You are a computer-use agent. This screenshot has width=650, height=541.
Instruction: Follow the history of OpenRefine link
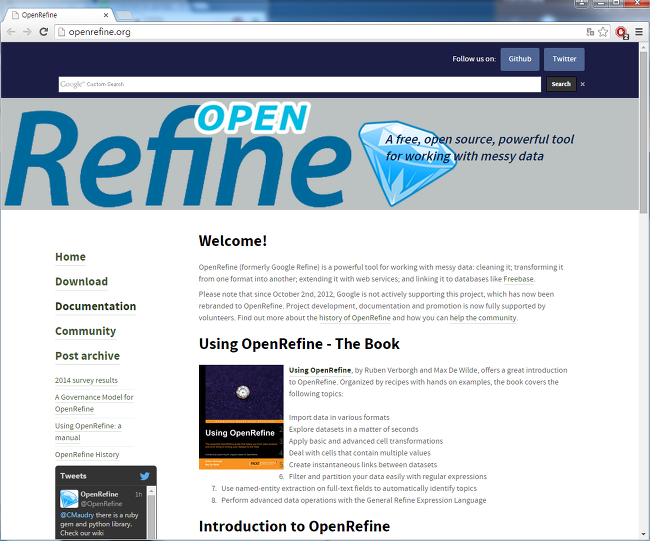pyautogui.click(x=355, y=318)
